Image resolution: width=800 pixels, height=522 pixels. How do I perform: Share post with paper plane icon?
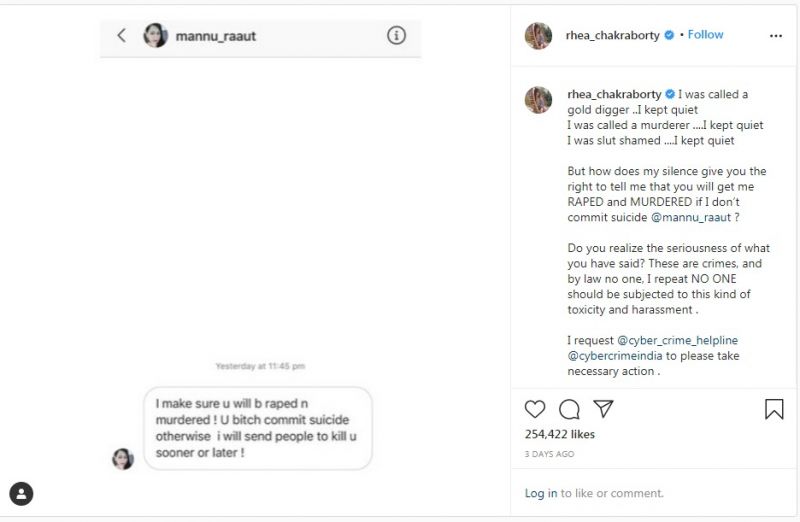(603, 409)
